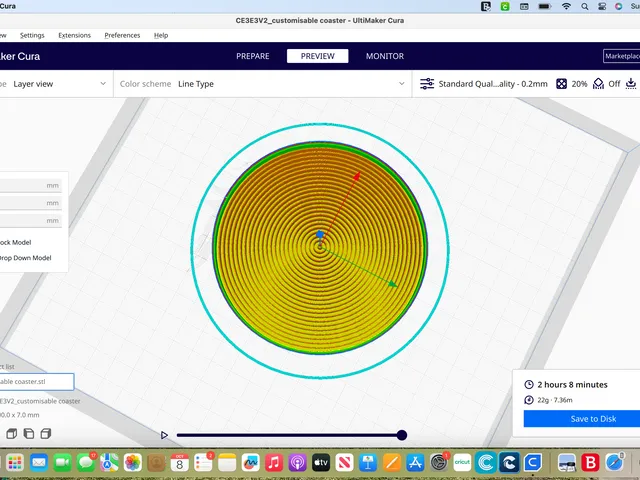Open Podcasts from the dock
This screenshot has height=480, width=640.
coord(298,462)
